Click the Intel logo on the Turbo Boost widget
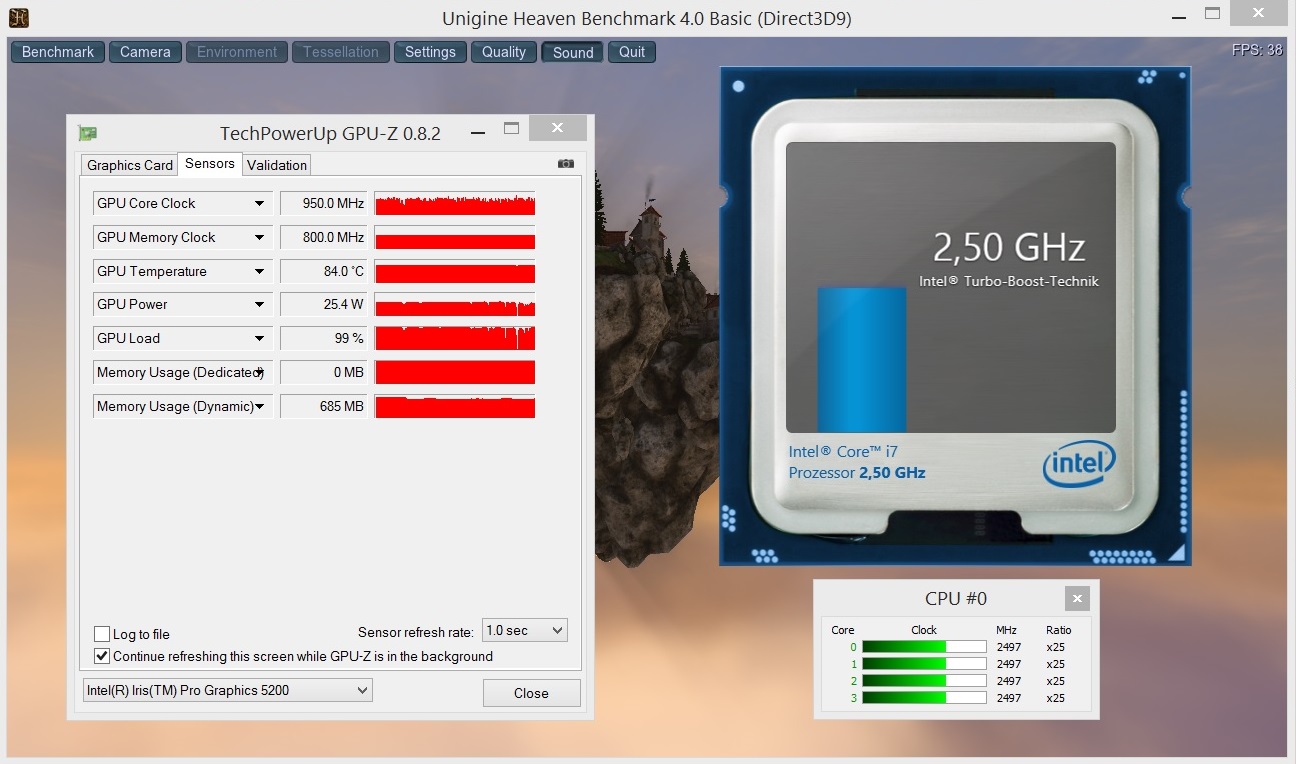This screenshot has width=1296, height=764. 1079,465
